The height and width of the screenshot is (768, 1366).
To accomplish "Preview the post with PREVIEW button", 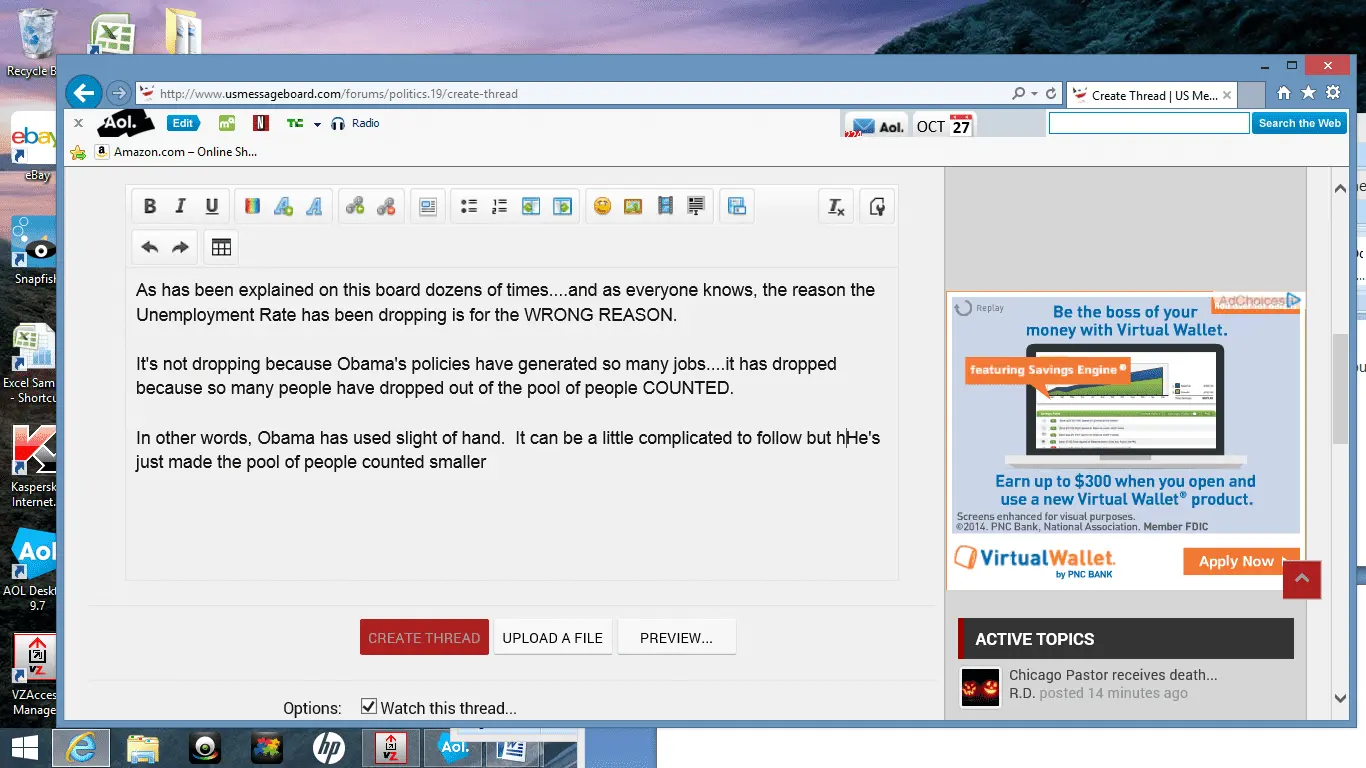I will (677, 637).
